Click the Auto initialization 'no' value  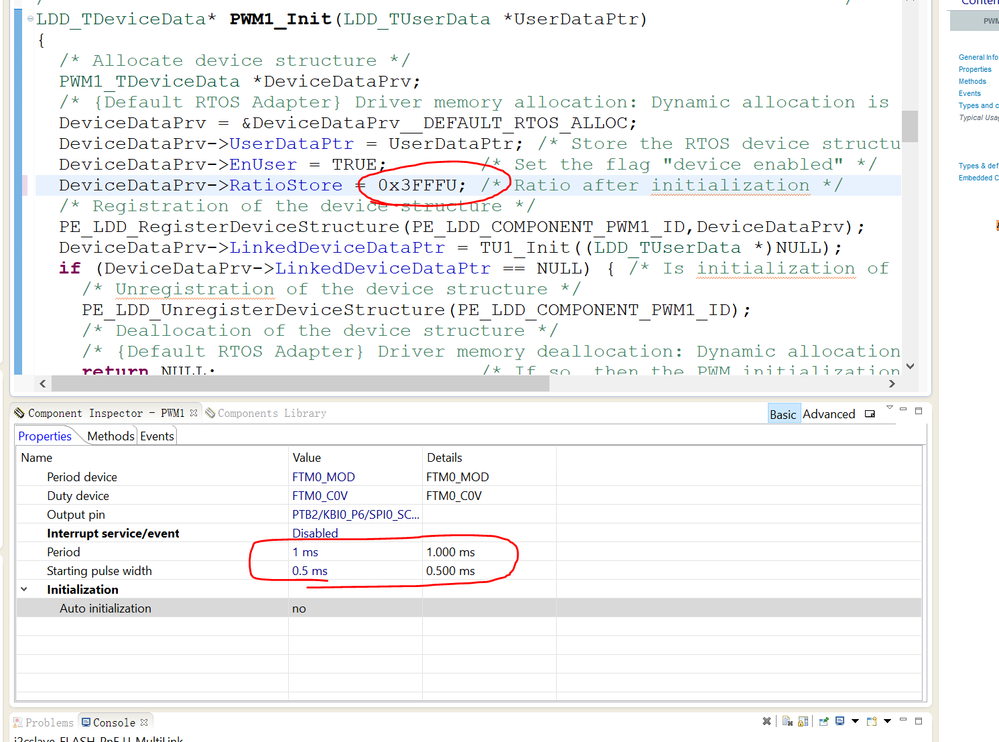point(299,608)
